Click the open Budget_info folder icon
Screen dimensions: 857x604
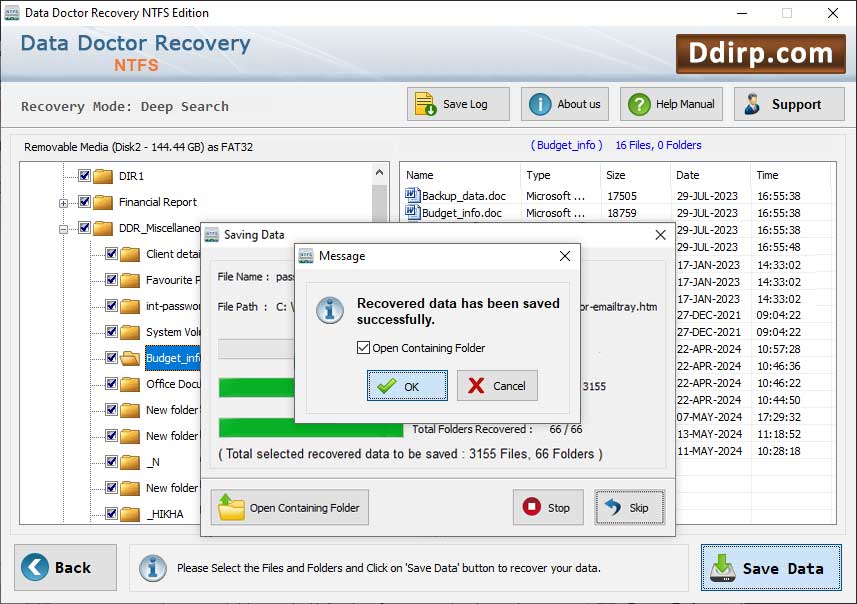coord(130,358)
